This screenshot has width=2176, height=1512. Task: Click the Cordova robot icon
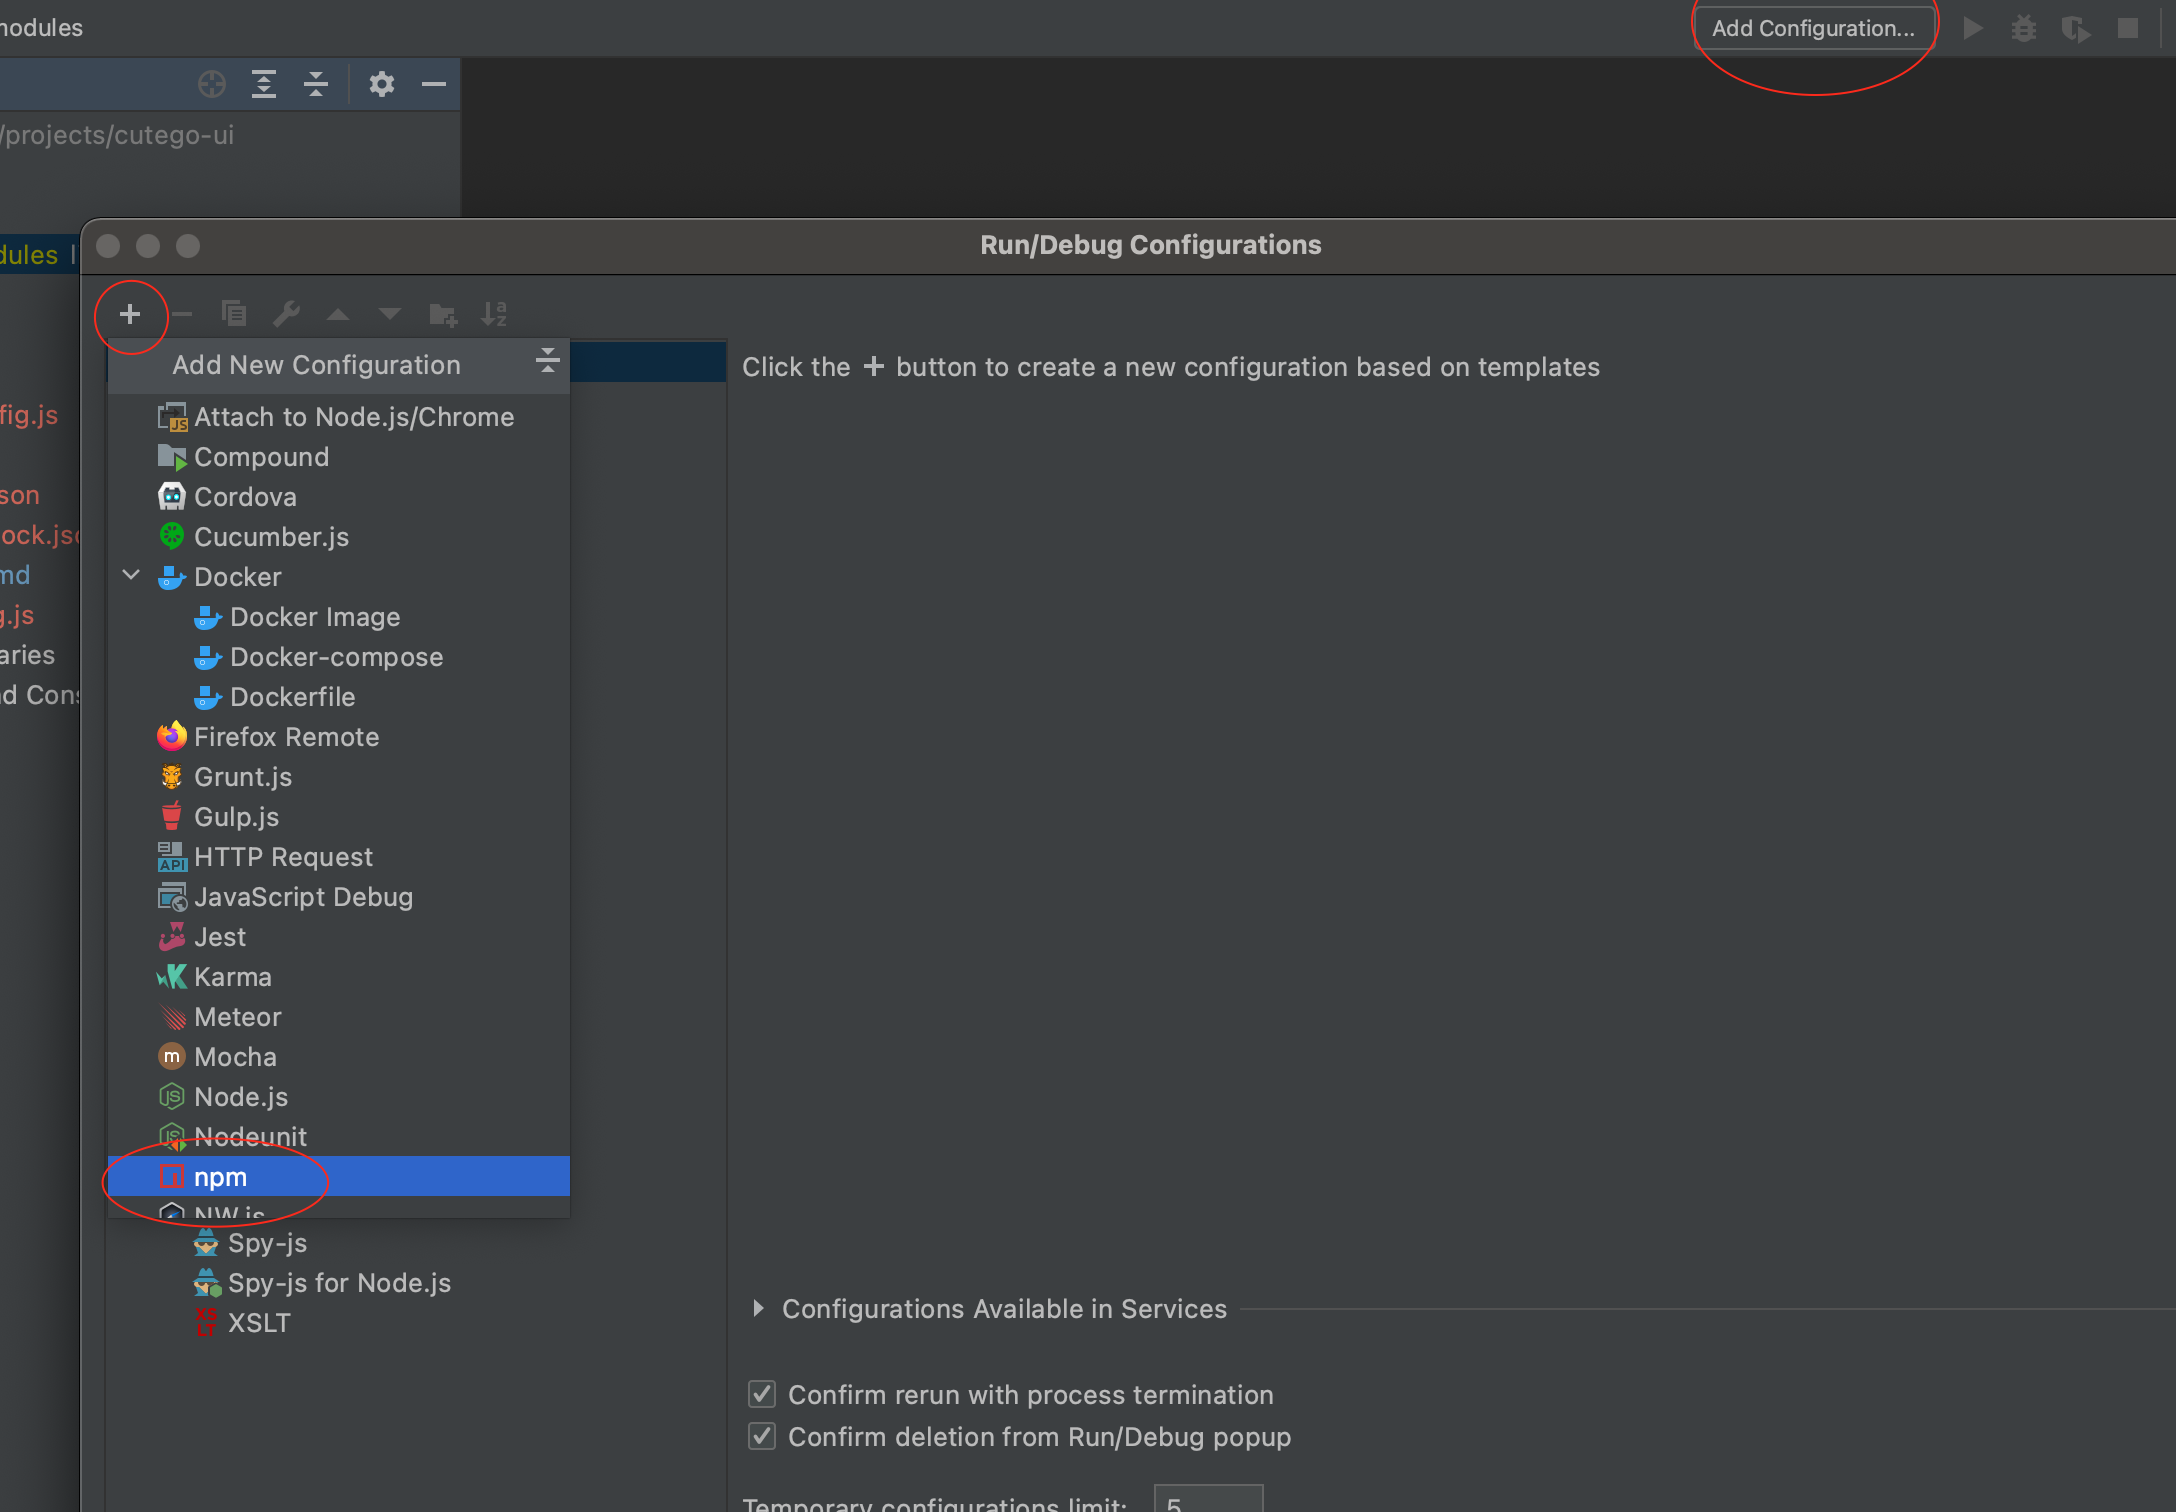click(172, 496)
